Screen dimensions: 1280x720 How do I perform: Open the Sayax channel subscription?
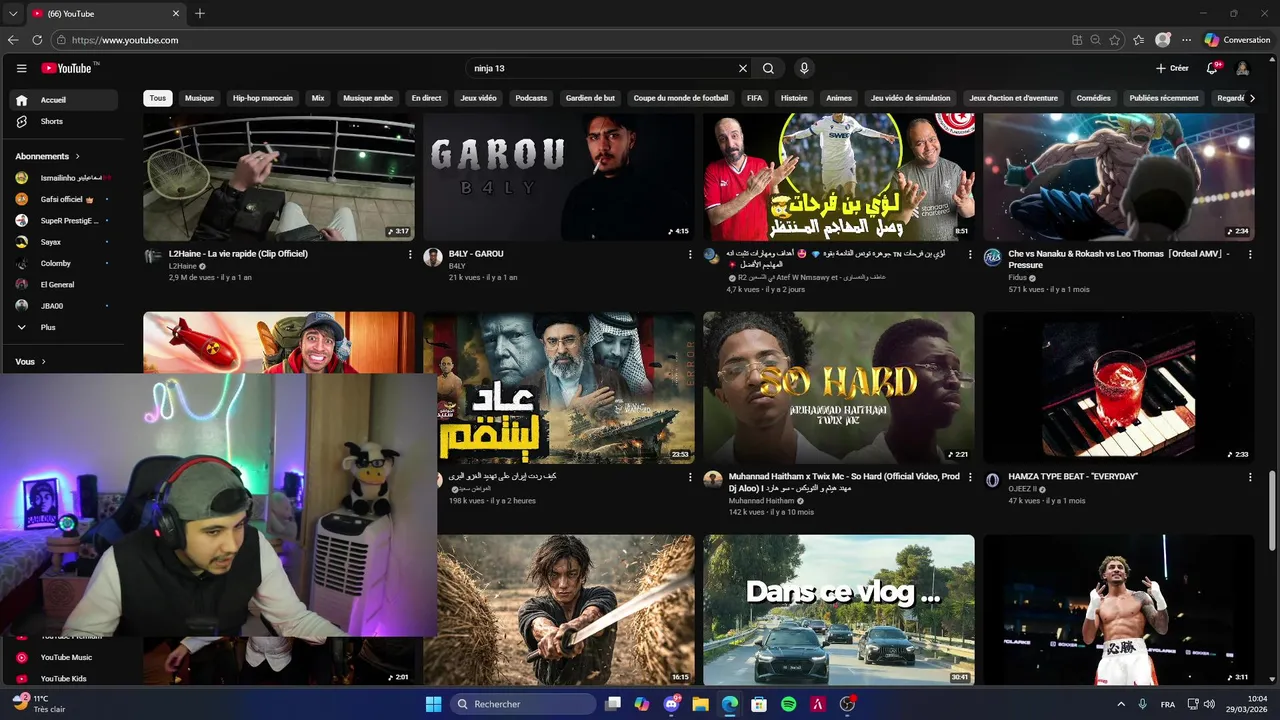64,242
